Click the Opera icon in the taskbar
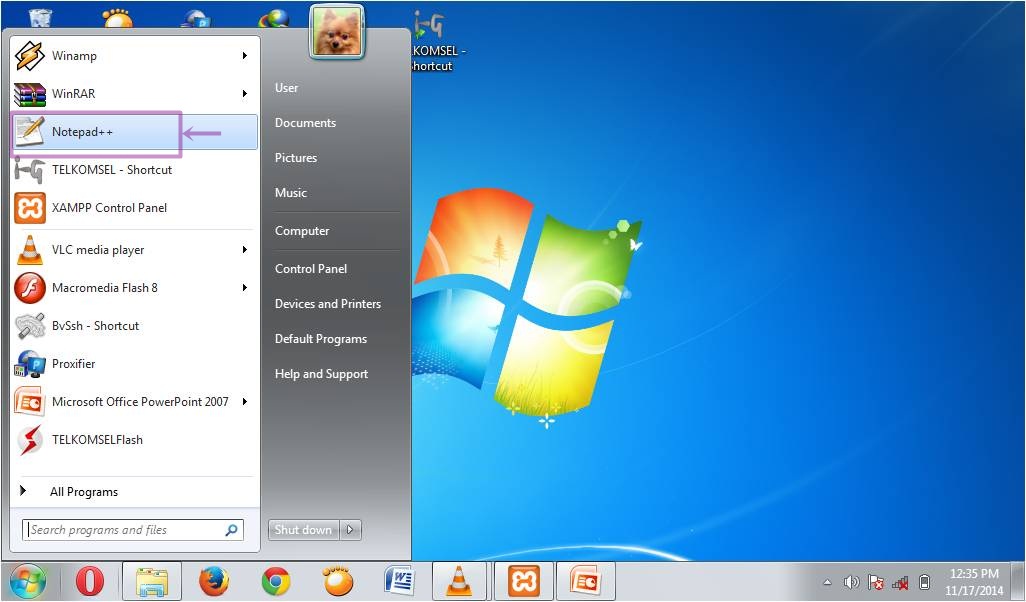Image resolution: width=1026 pixels, height=602 pixels. [90, 580]
